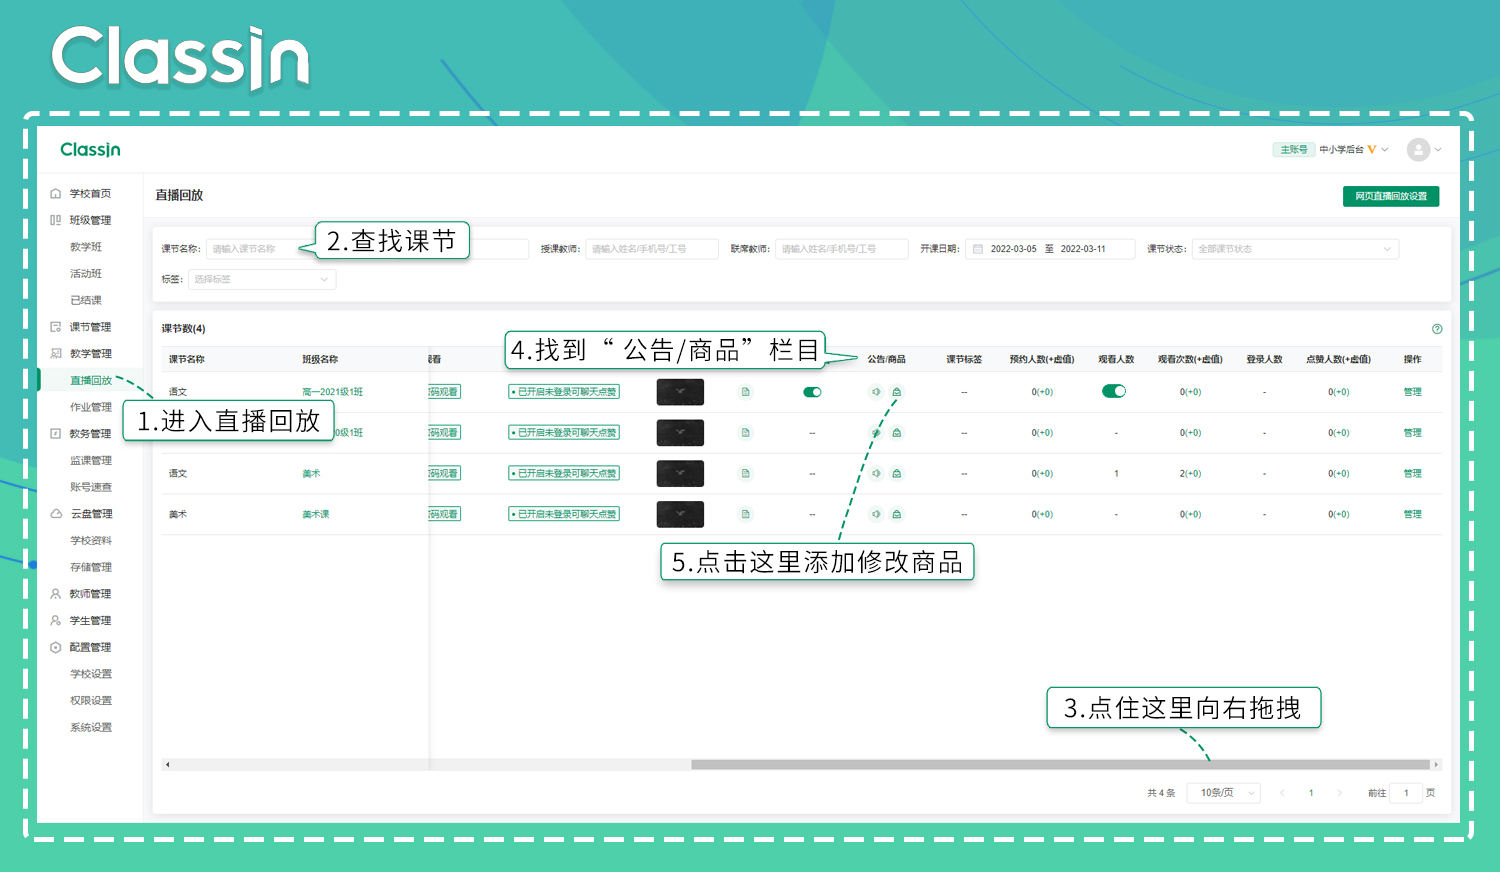Toggle the switch left of 公告/商品 in the 高一2021级1班 row
This screenshot has width=1500, height=872.
pyautogui.click(x=812, y=392)
